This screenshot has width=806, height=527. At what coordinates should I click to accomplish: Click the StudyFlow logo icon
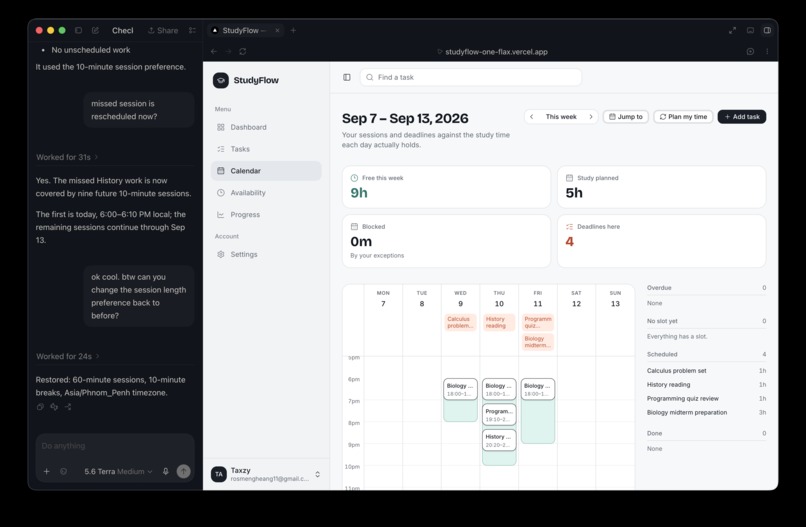point(221,80)
